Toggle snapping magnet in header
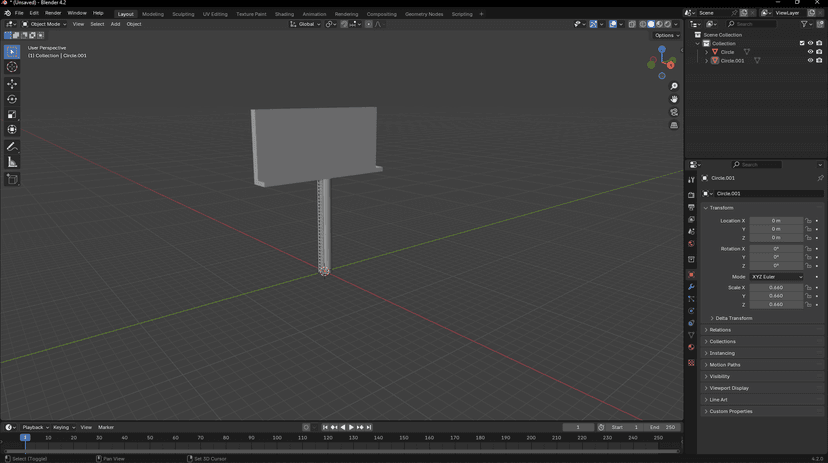This screenshot has width=828, height=463. click(x=344, y=24)
